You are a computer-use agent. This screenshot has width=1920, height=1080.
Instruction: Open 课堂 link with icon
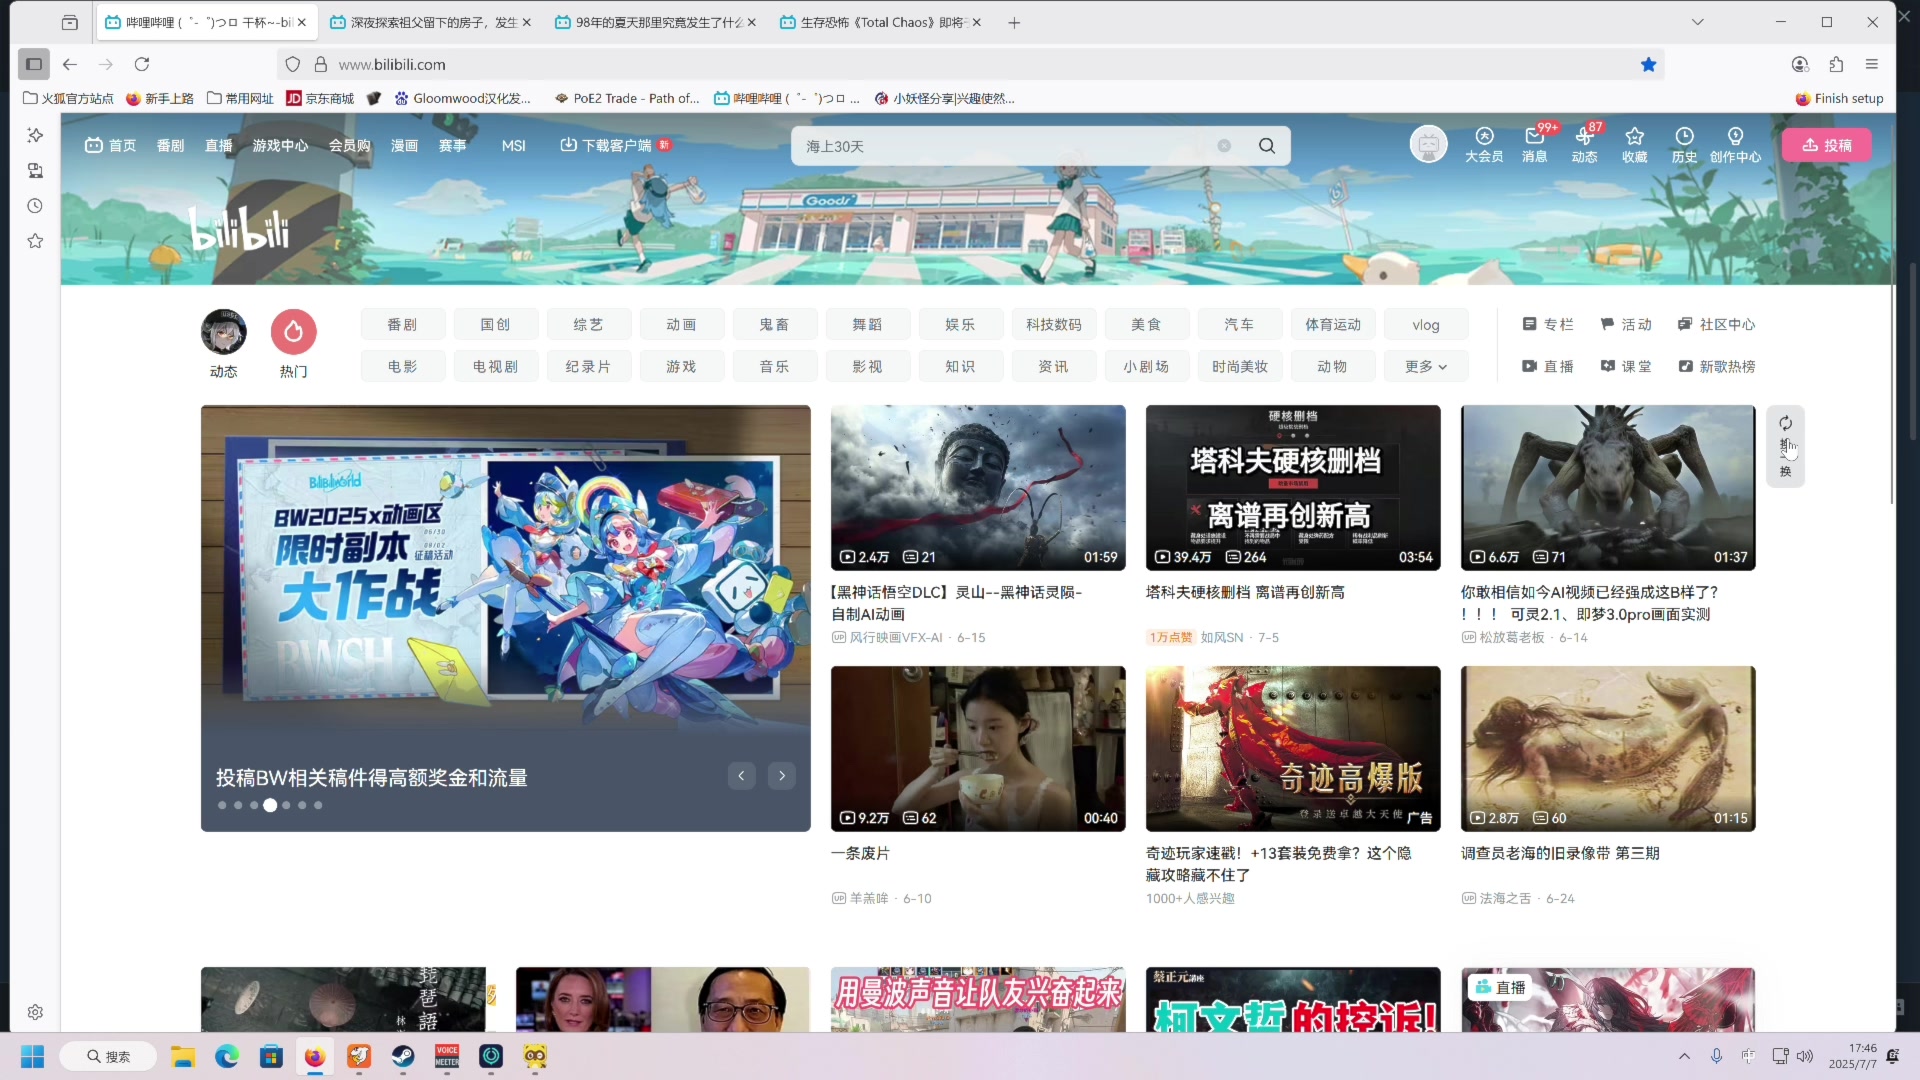[x=1625, y=367]
